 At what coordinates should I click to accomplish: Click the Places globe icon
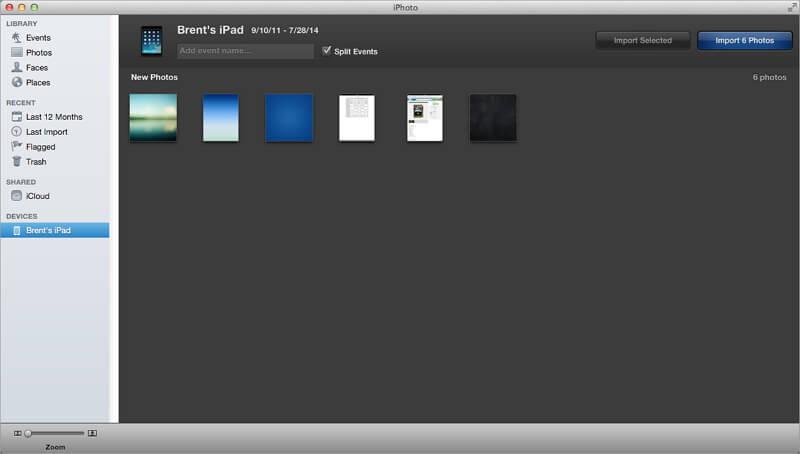point(17,83)
